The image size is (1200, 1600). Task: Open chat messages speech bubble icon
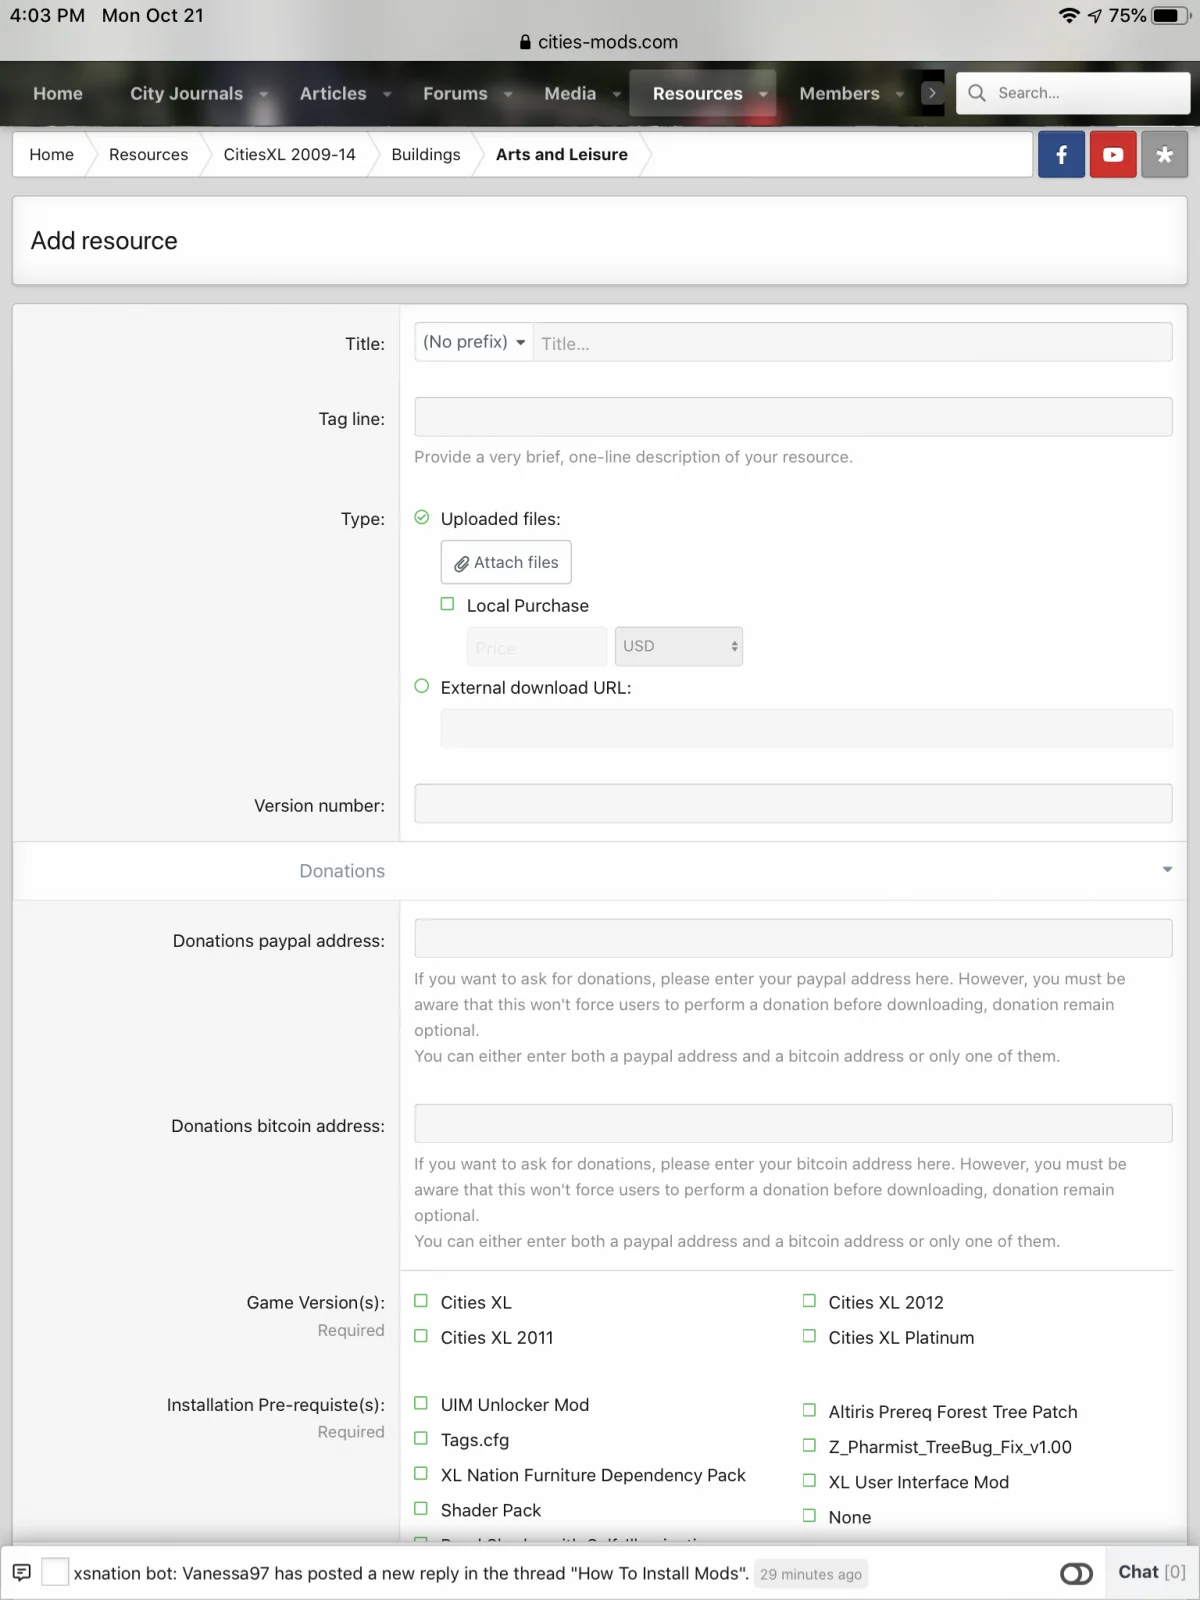point(22,1572)
